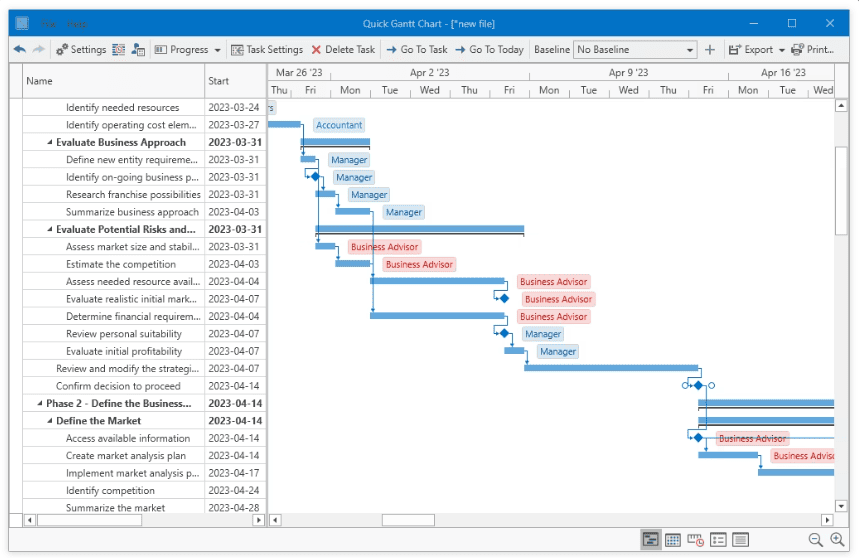859x558 pixels.
Task: Switch to list details view icon
Action: (718, 540)
